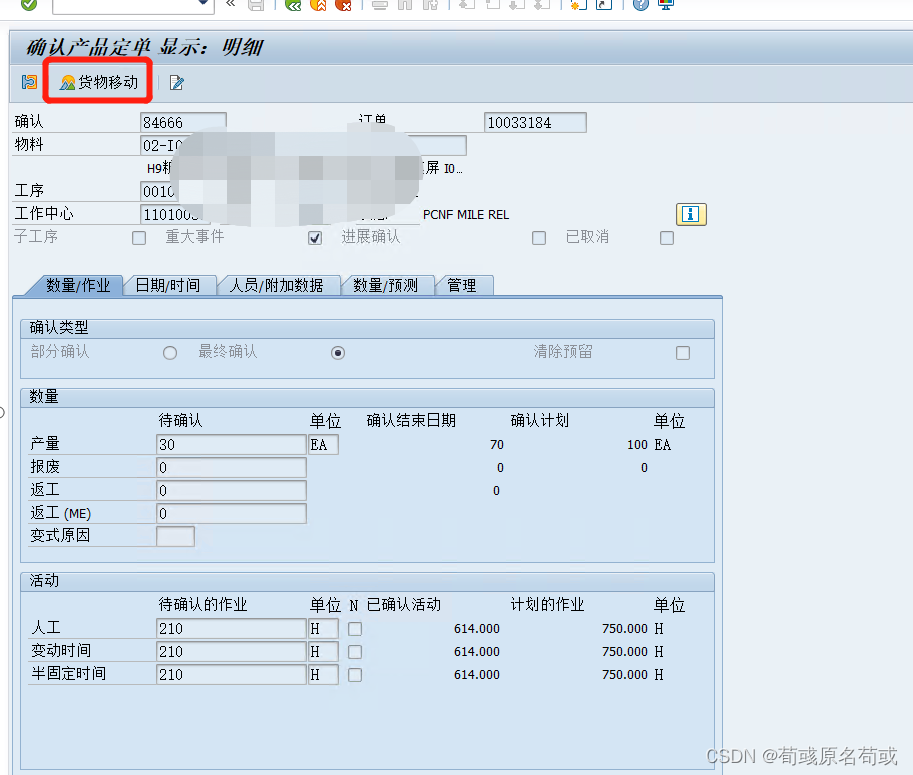Viewport: 913px width, 775px height.
Task: Open a new session with the toolbar icon
Action: [578, 5]
